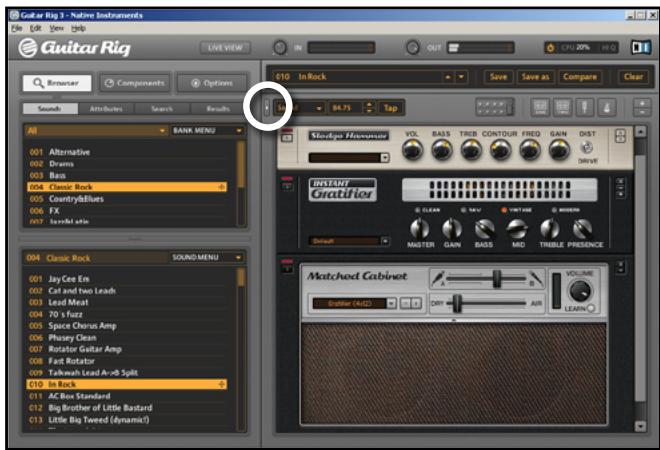
Task: Click the CPU power icon
Action: [550, 48]
